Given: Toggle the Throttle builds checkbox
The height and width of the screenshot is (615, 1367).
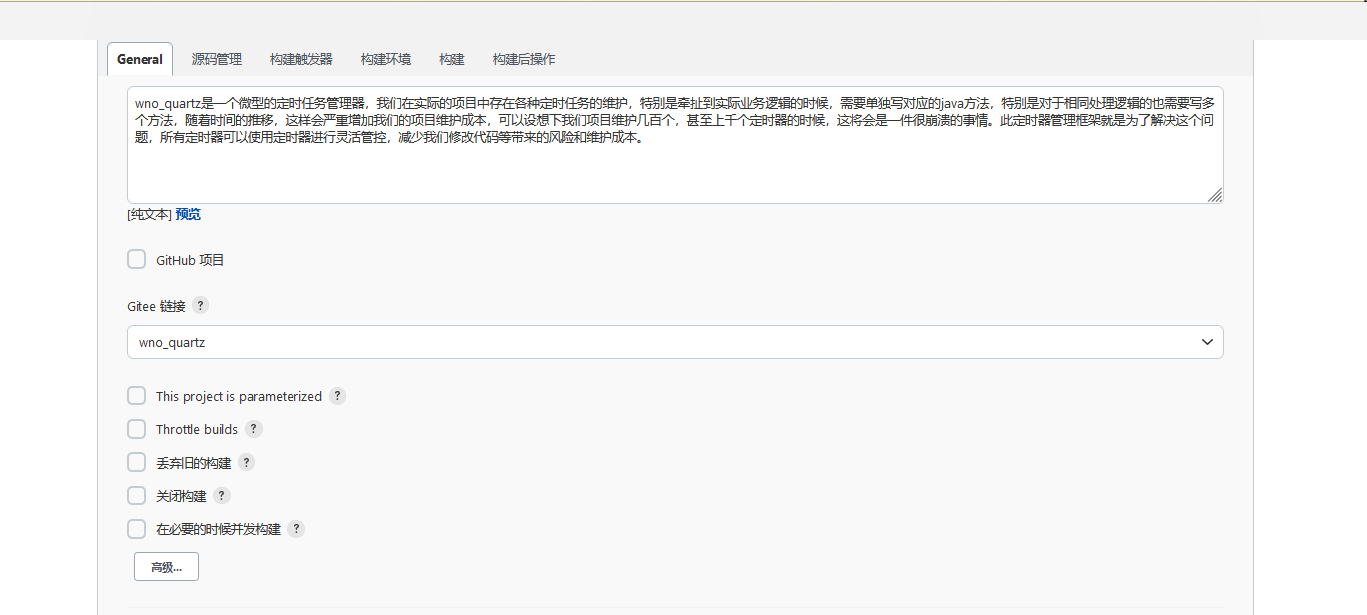Looking at the screenshot, I should point(137,429).
